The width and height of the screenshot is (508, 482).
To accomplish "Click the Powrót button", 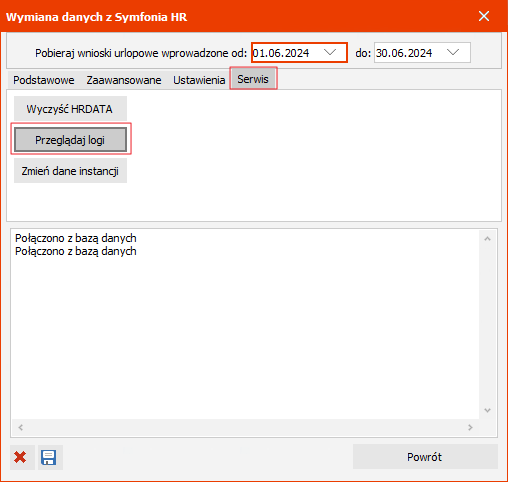I will (x=425, y=457).
